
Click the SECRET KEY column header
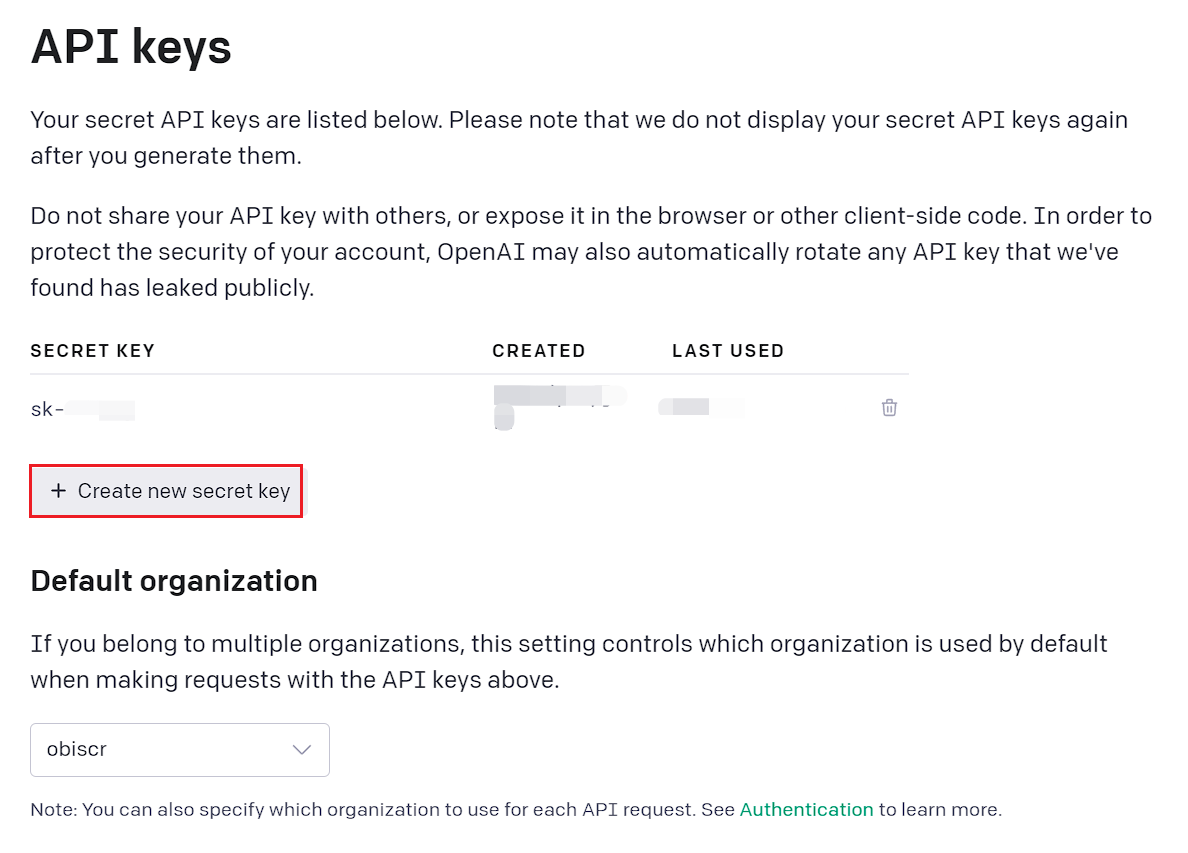(x=93, y=351)
